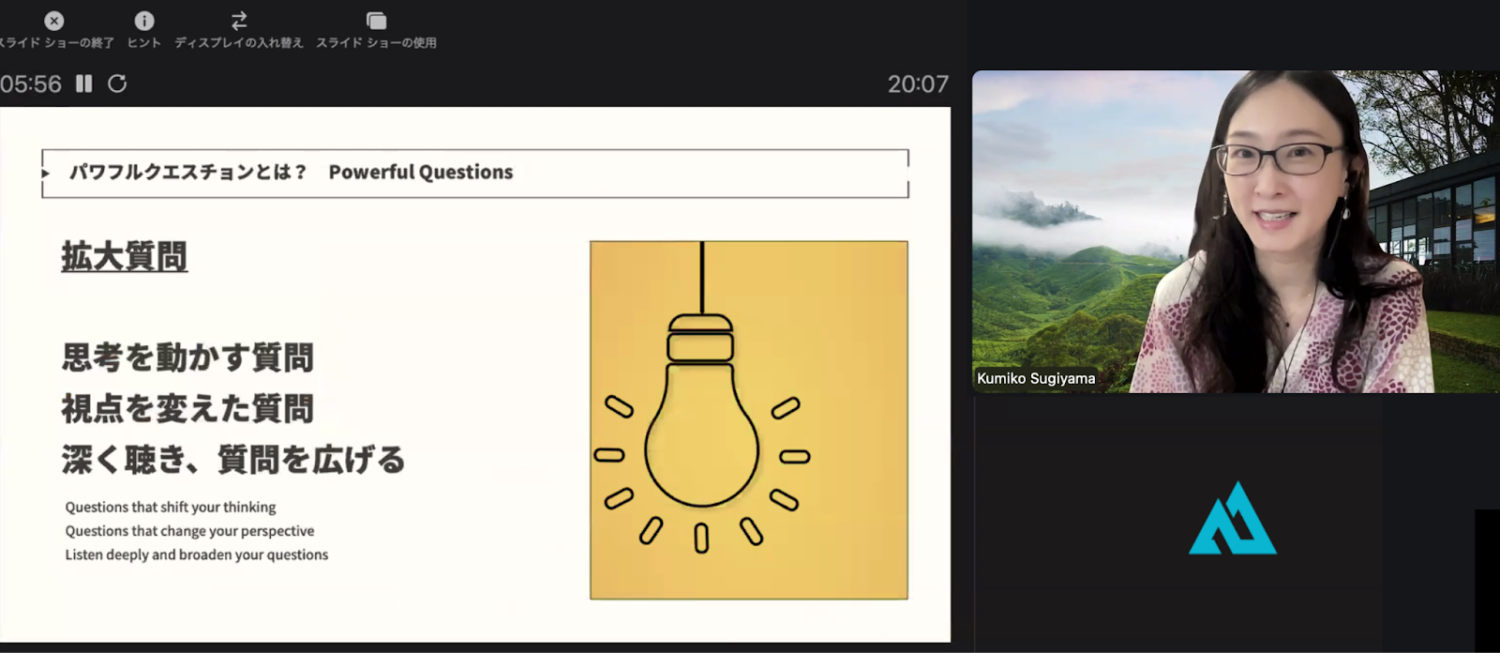Click the スライド ショーの終了 label
Screen dimensions: 1500x653
coord(56,43)
